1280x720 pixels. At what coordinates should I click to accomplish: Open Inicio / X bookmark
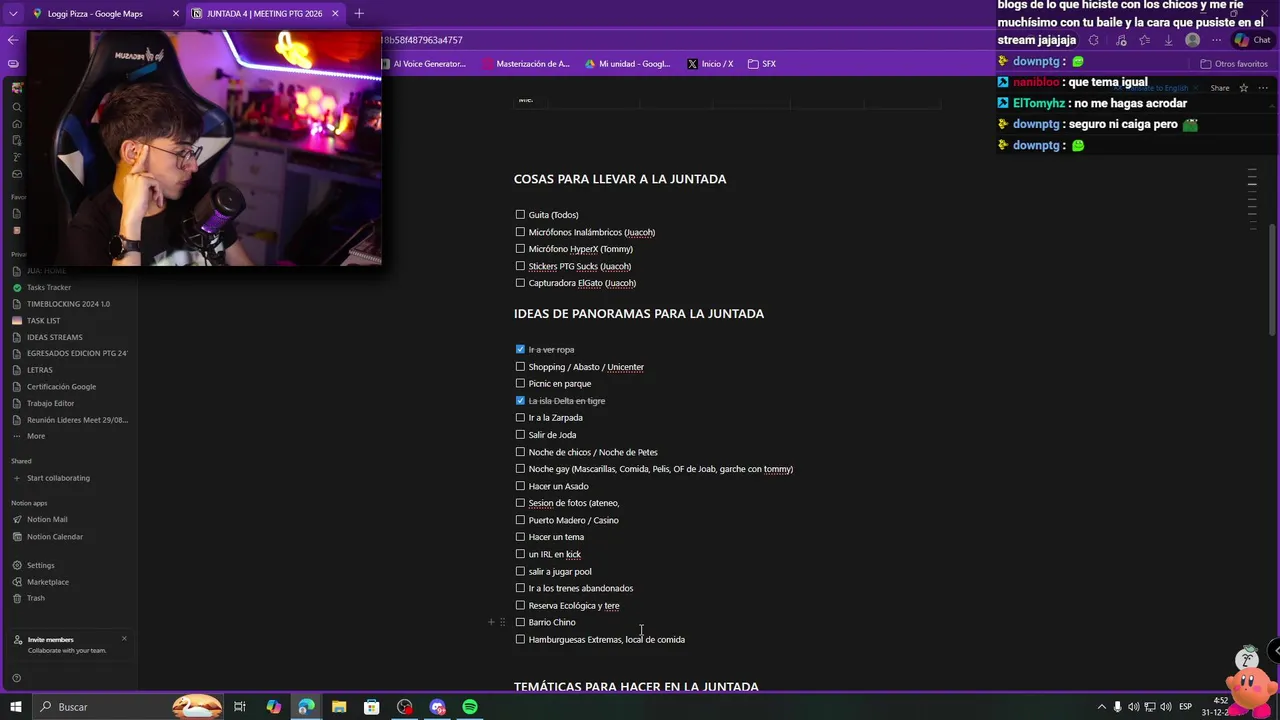pyautogui.click(x=711, y=64)
